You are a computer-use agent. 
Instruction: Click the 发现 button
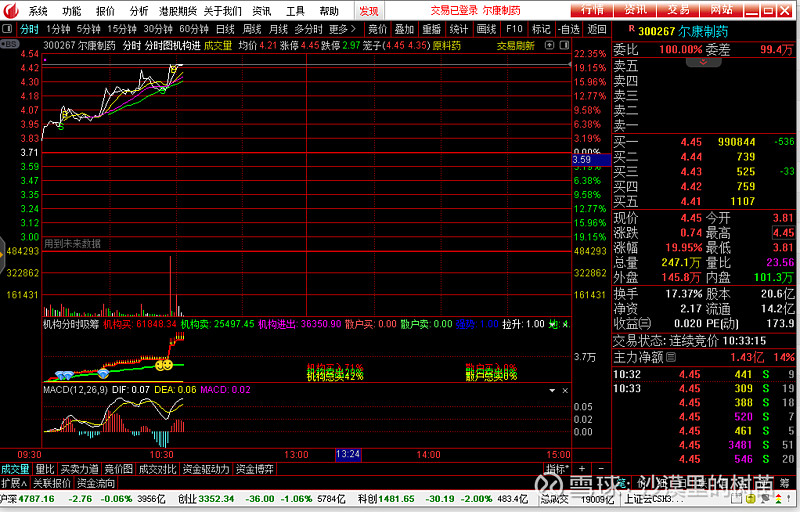[369, 11]
